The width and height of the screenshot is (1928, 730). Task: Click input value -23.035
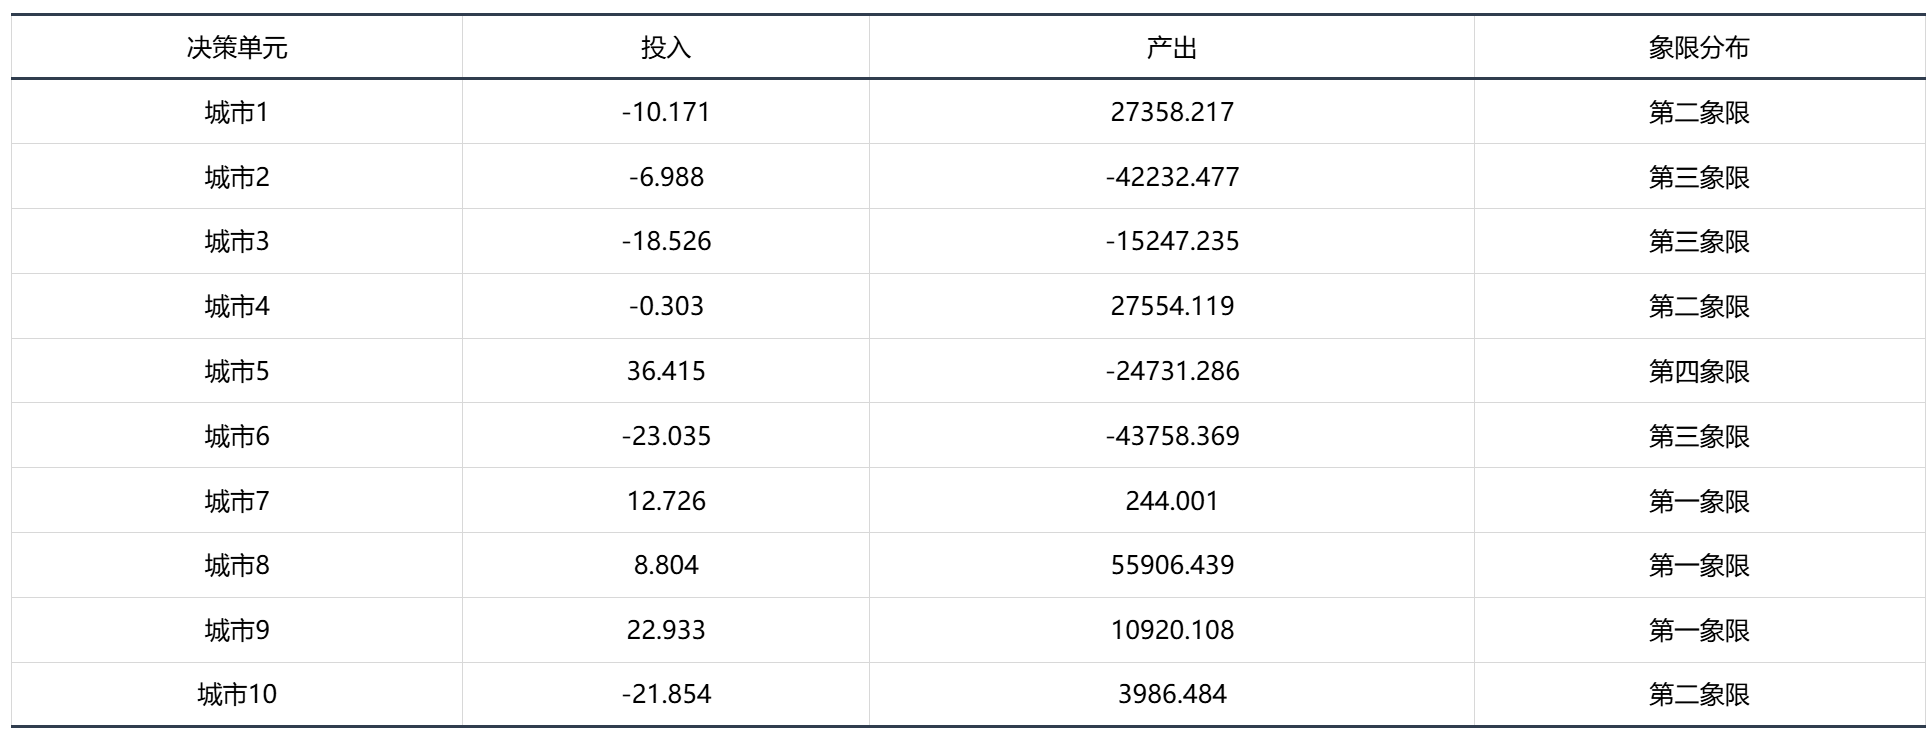pos(666,436)
